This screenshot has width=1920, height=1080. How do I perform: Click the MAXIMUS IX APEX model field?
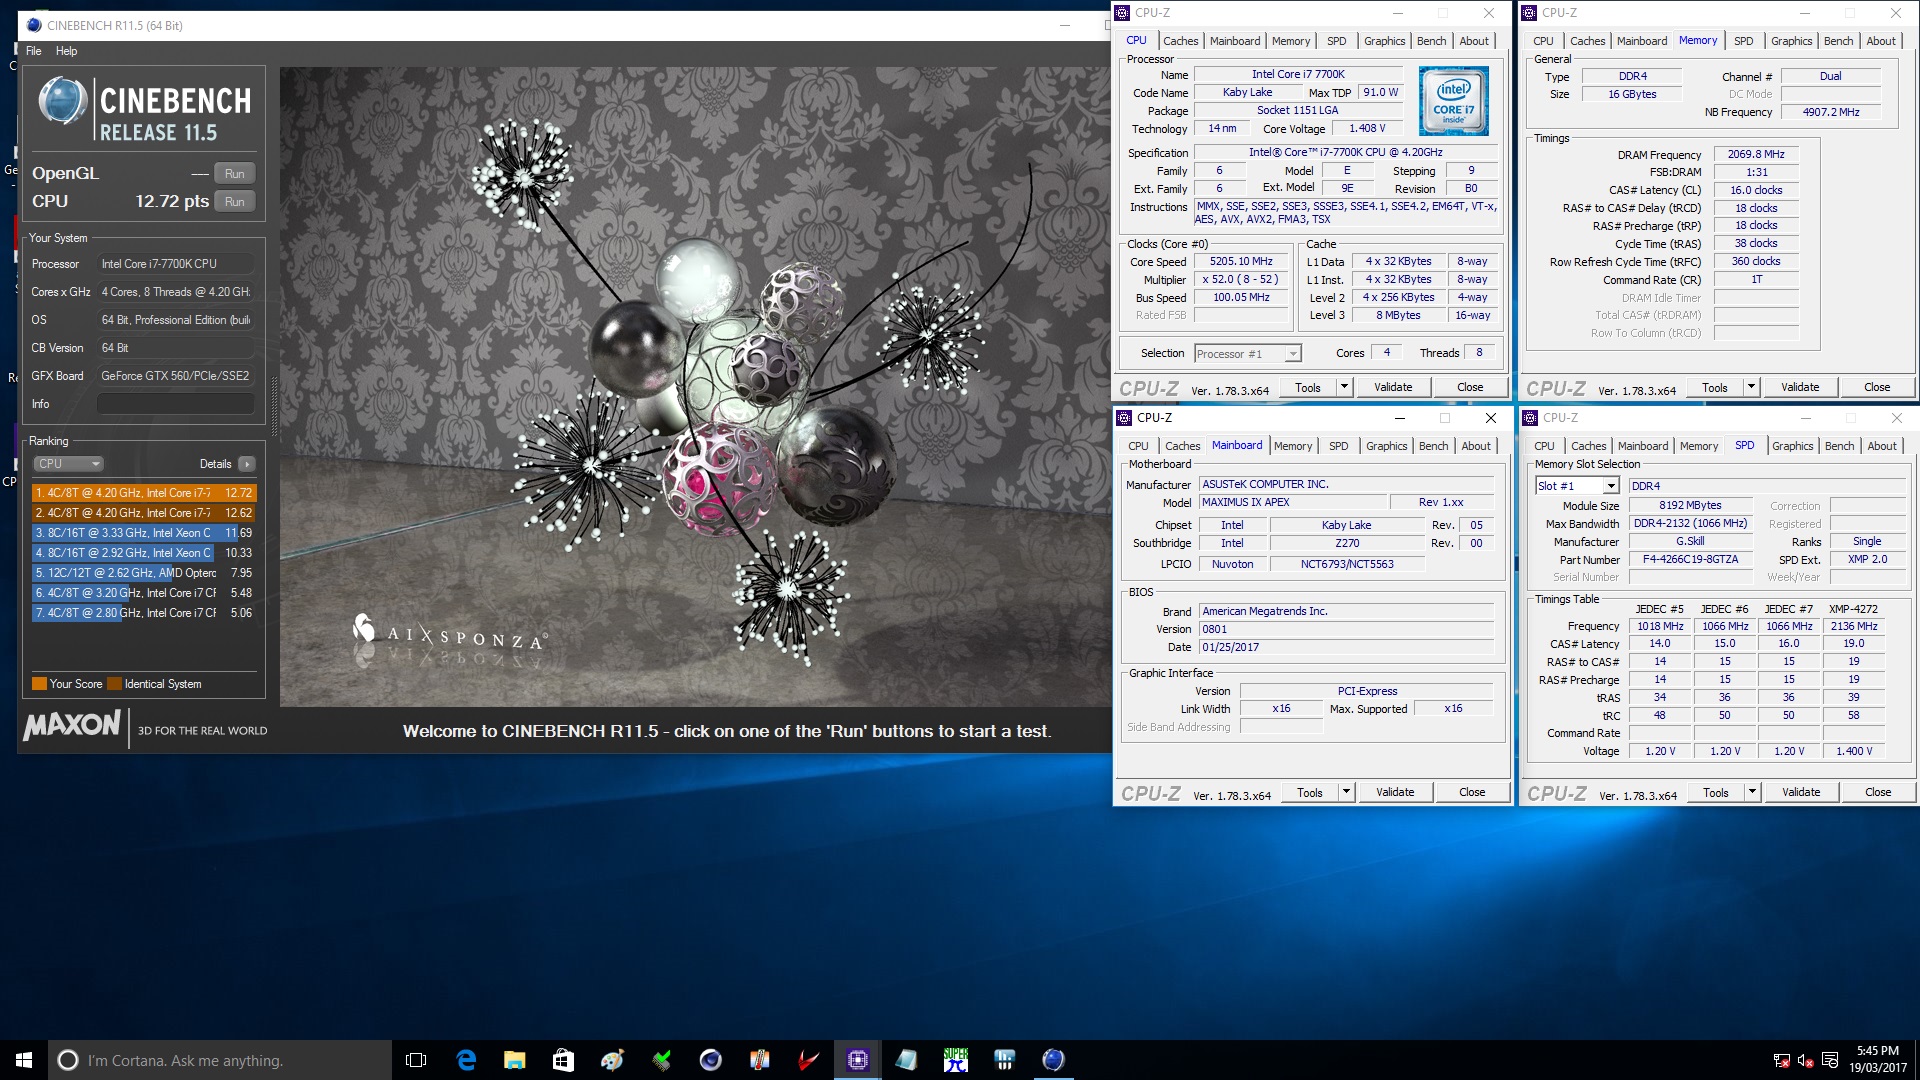[1292, 503]
